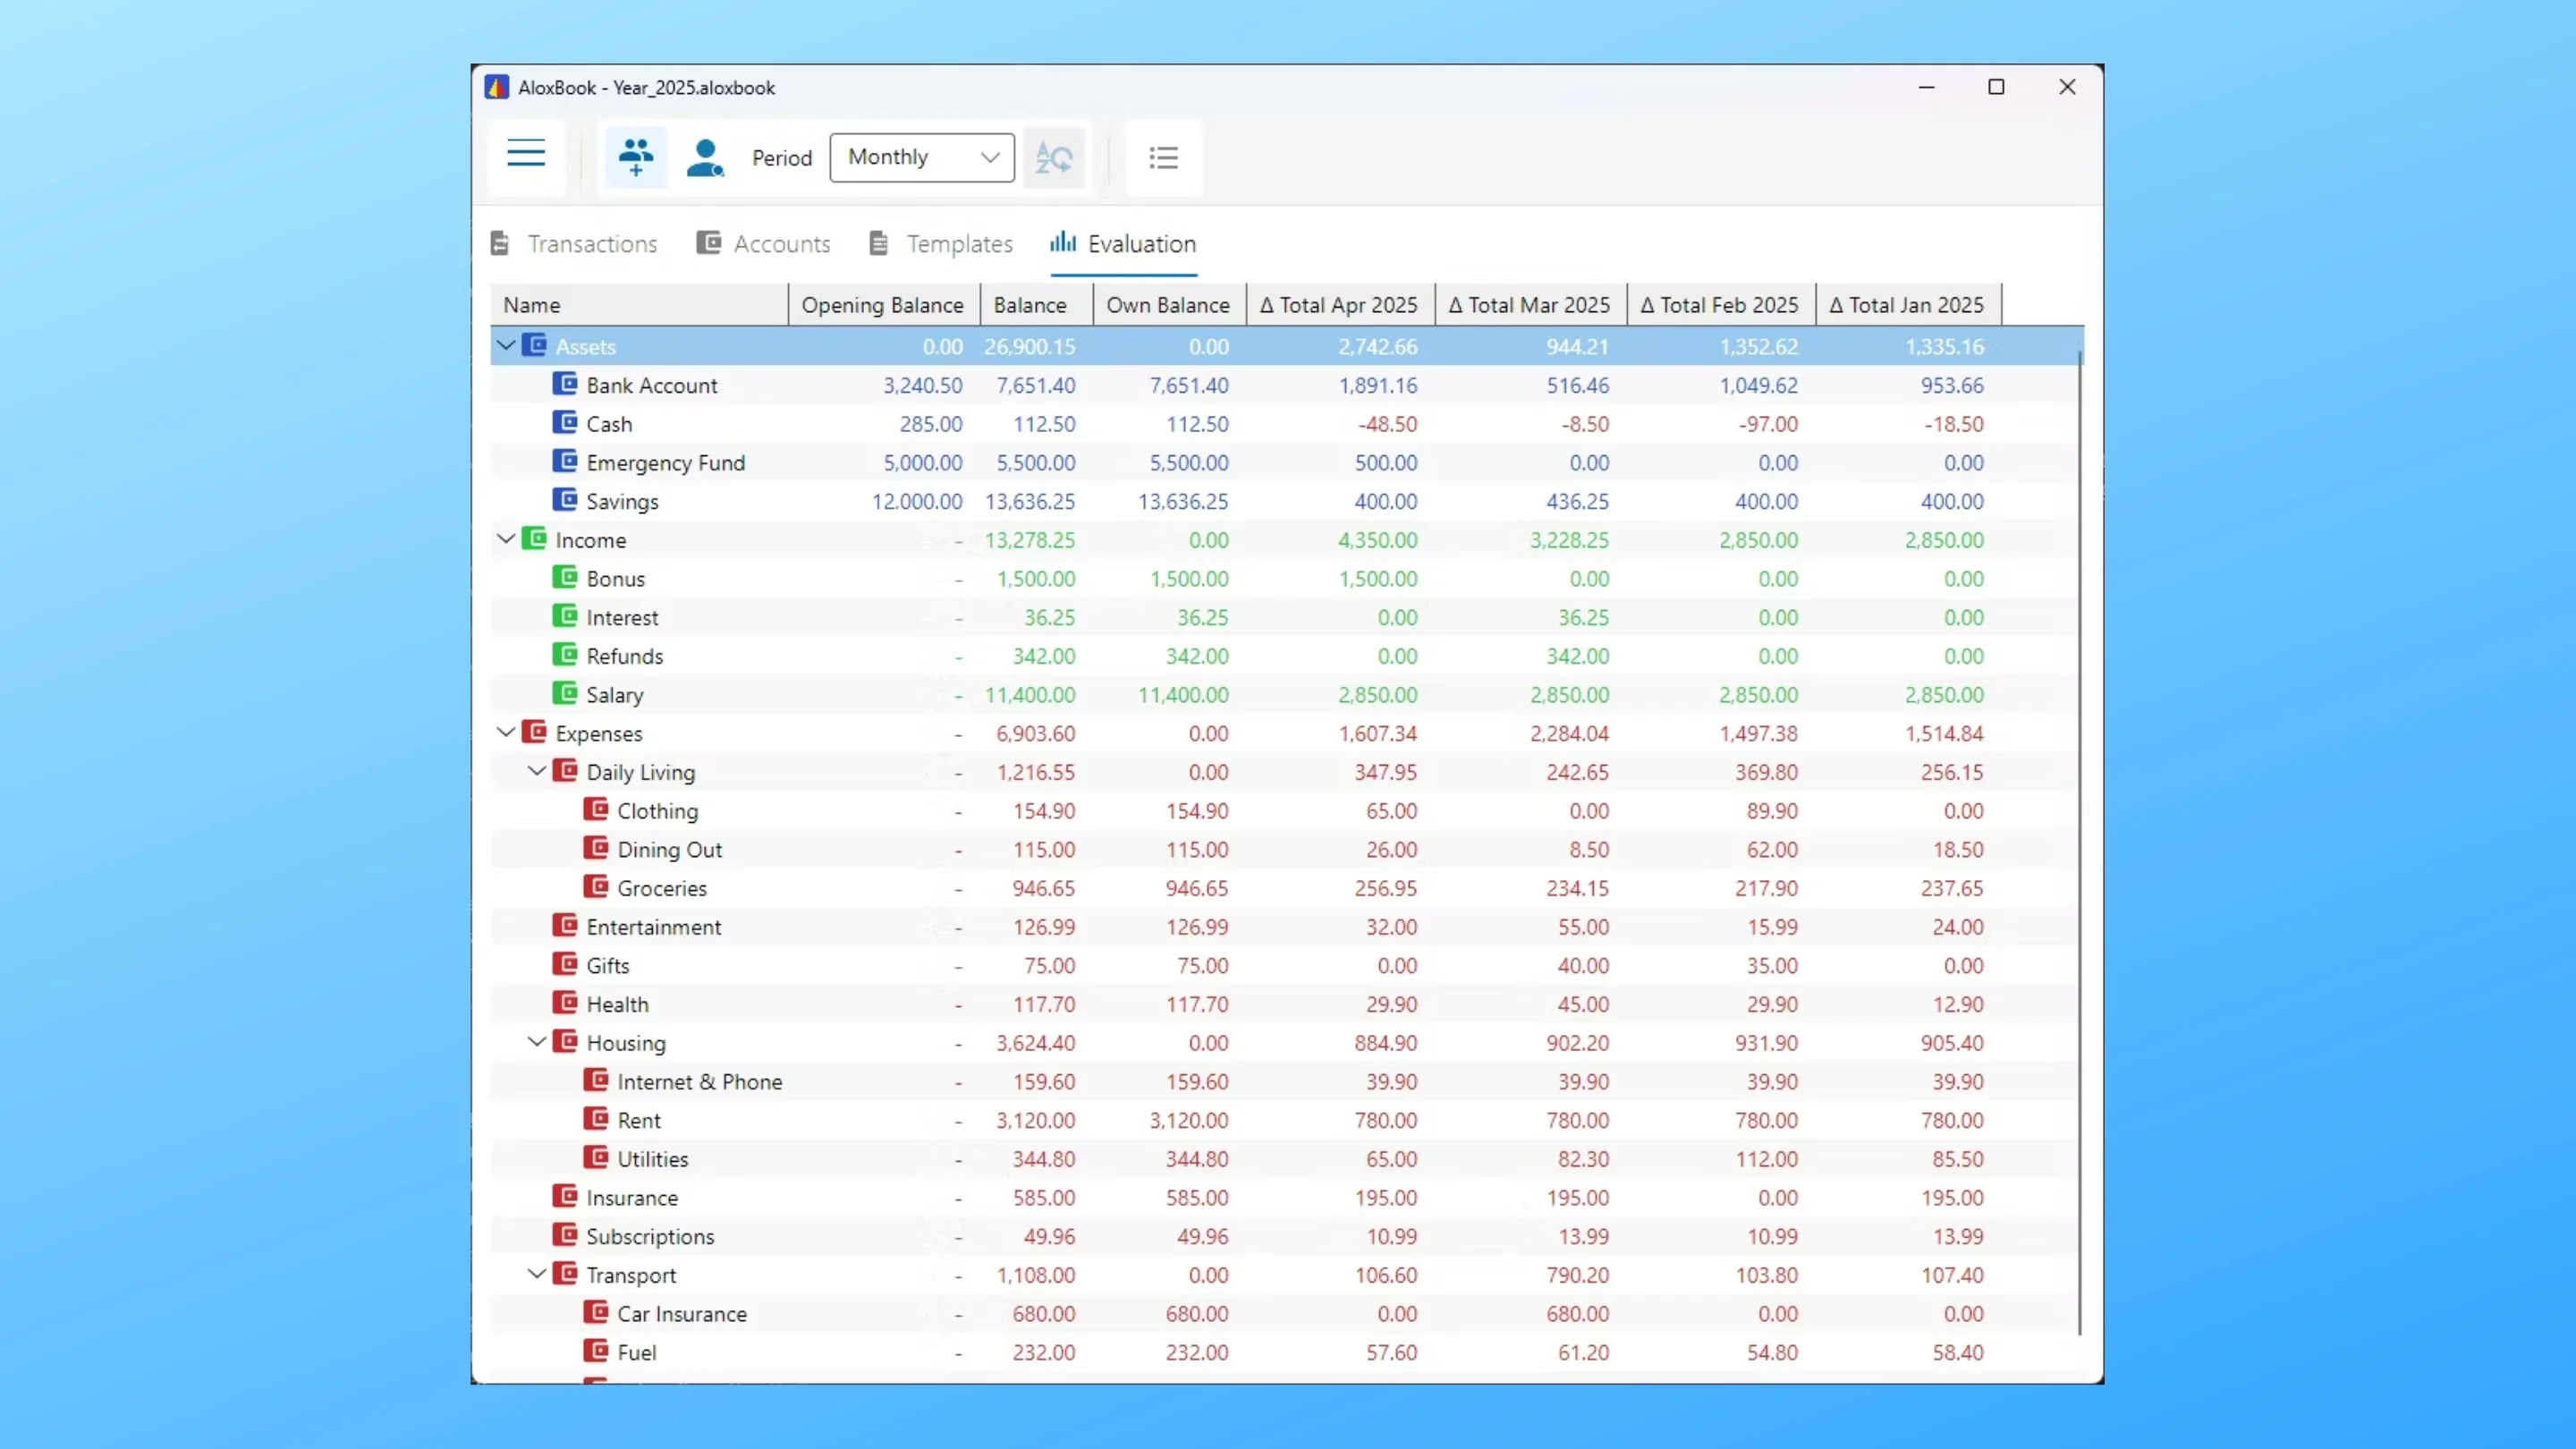Click Assets balance value 26,900.15

[1030, 346]
